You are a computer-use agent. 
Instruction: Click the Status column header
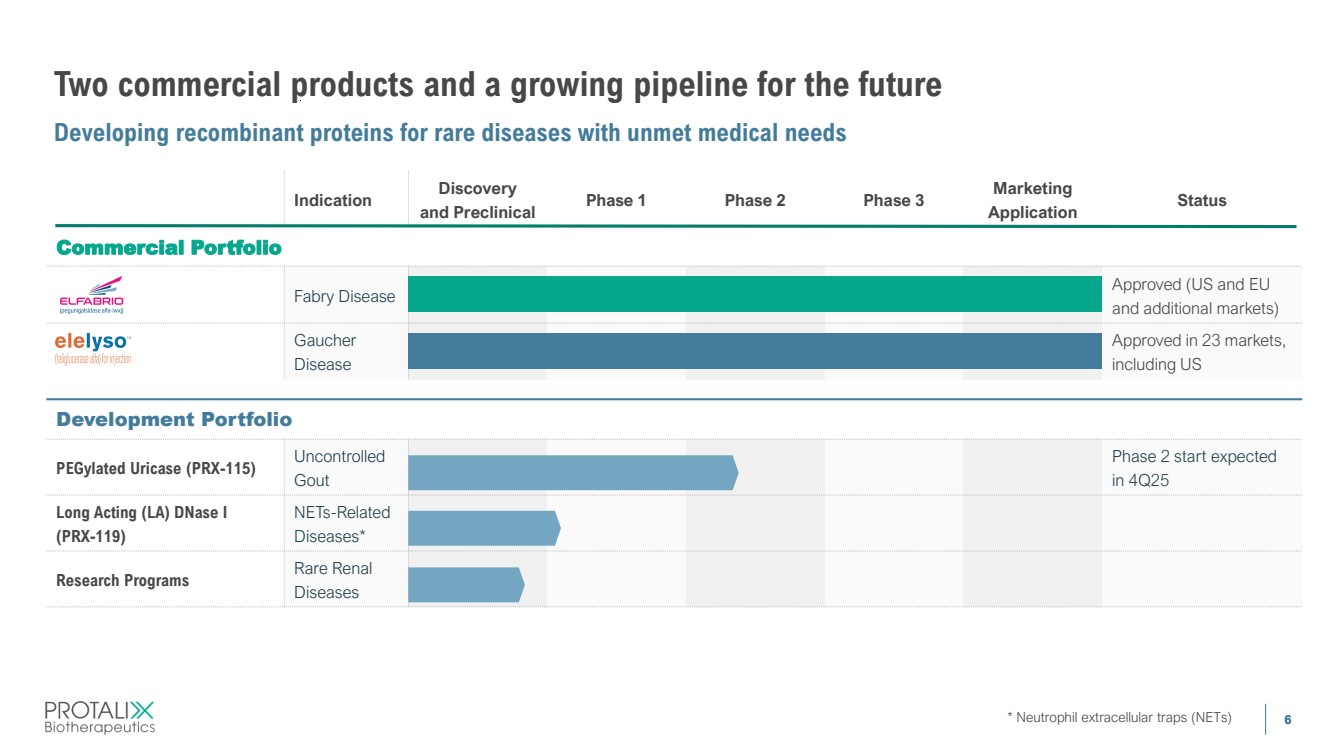click(x=1201, y=200)
